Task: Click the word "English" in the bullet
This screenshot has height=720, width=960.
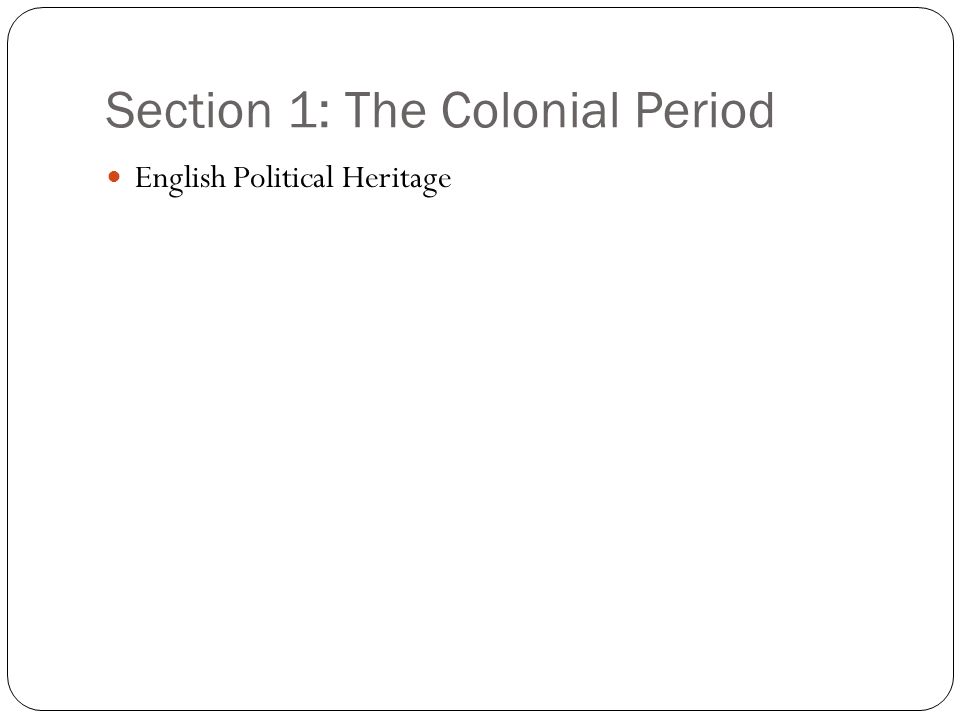Action: coord(180,179)
